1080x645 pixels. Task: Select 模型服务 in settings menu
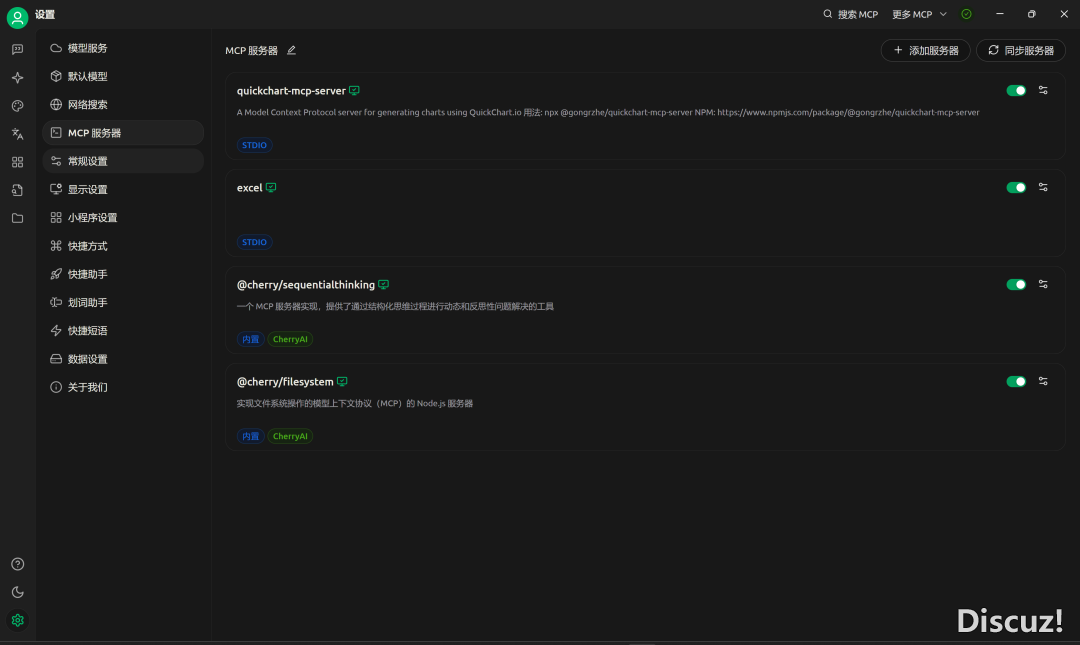(88, 48)
